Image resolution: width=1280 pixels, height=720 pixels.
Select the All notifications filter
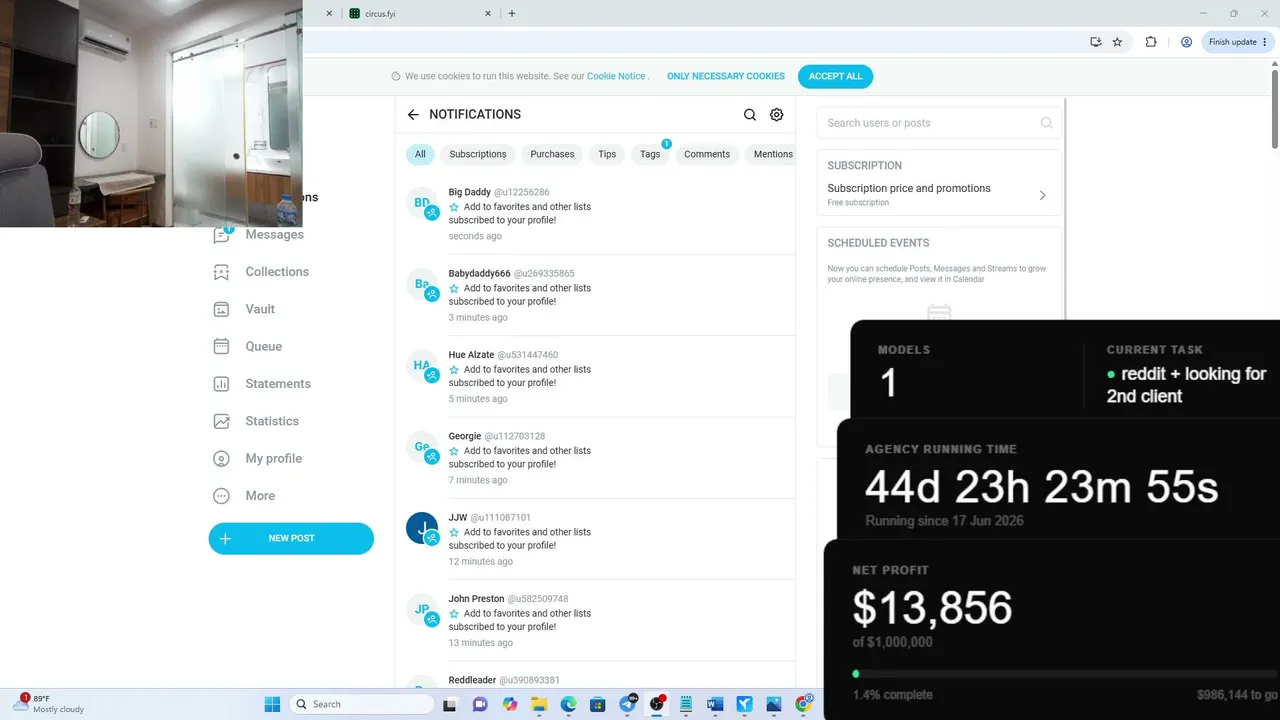click(420, 154)
